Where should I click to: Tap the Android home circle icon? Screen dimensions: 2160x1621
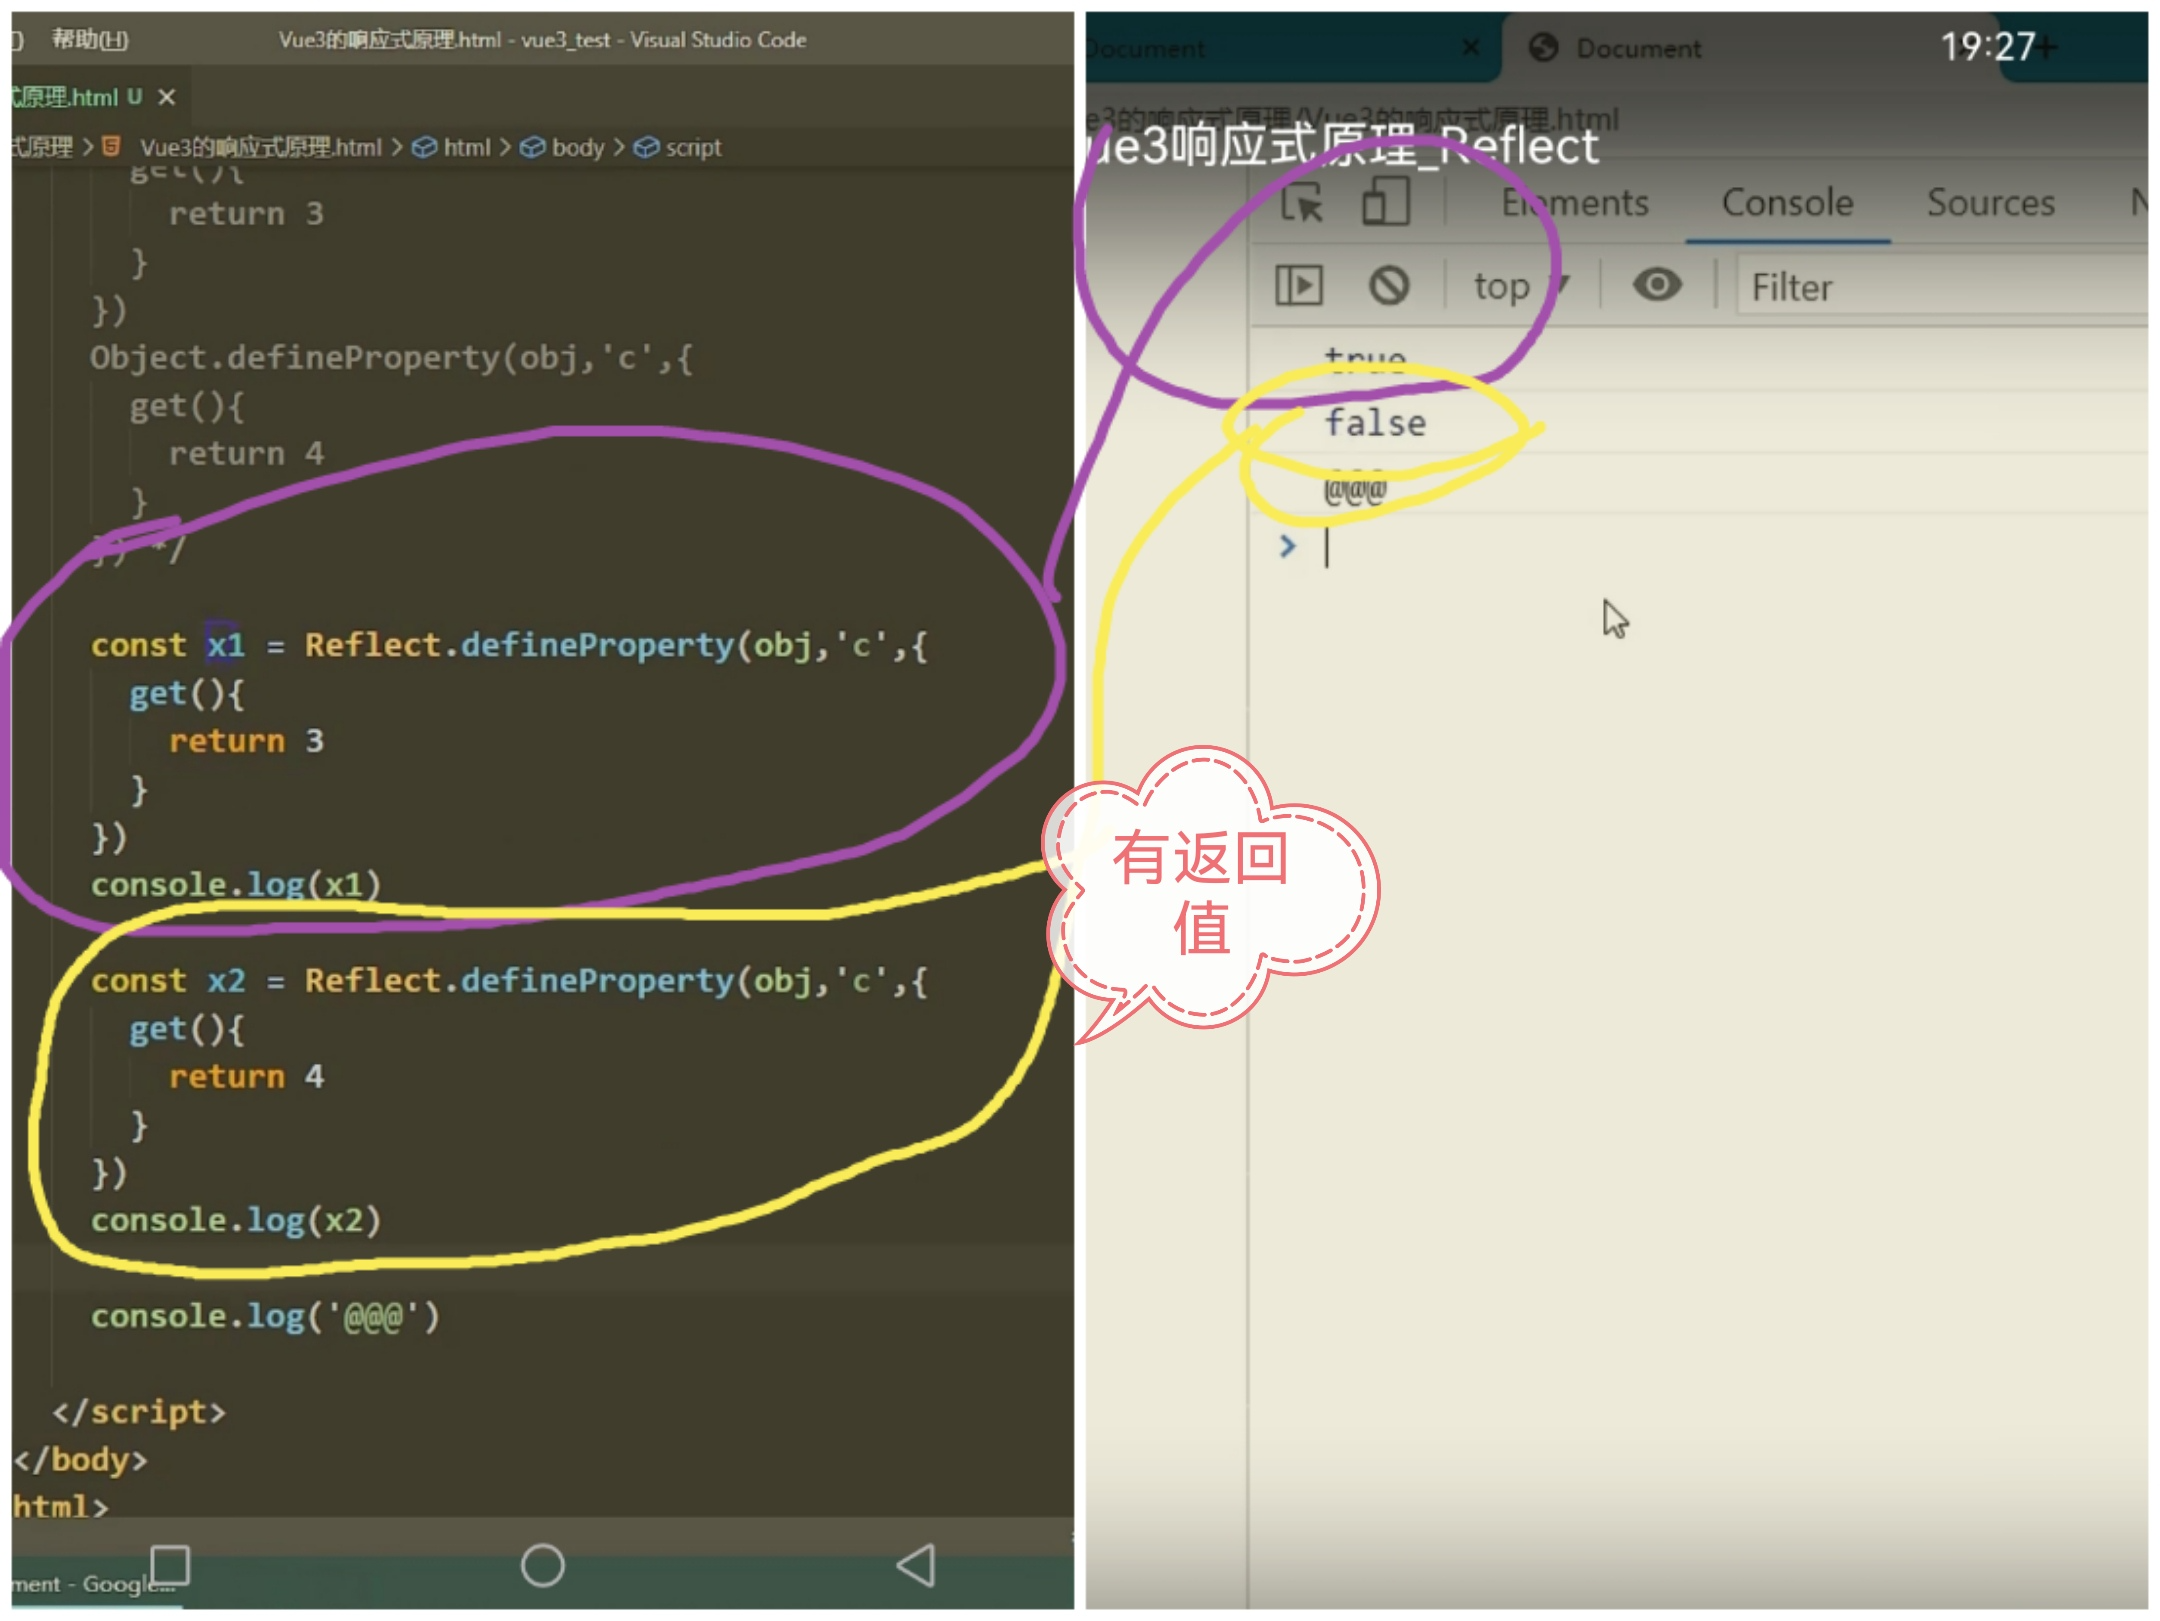pos(542,1565)
